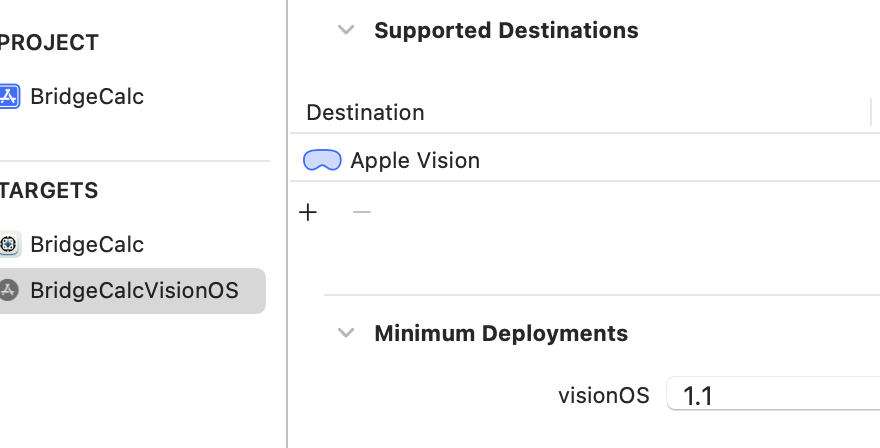Click the BridgeCalcVisionOS target icon
Image resolution: width=880 pixels, height=448 pixels.
tap(9, 291)
